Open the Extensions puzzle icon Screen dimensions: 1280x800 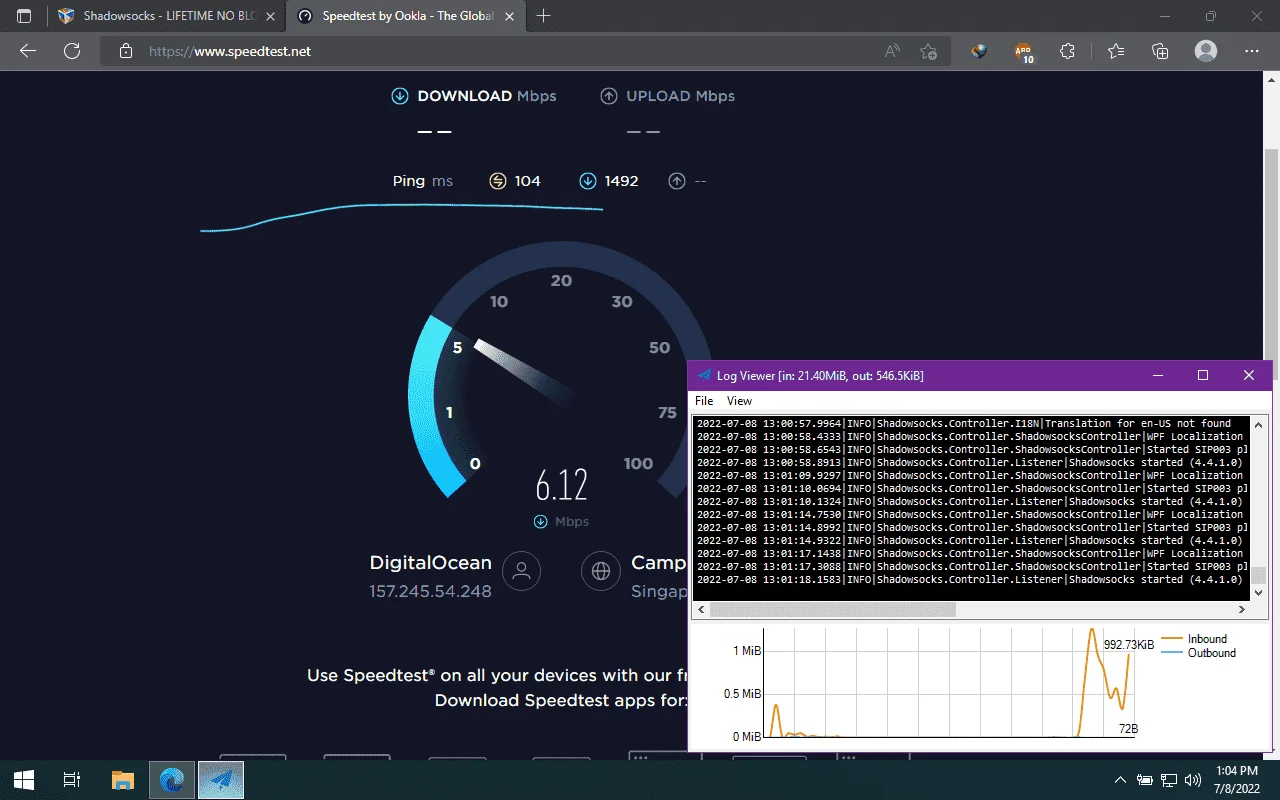pos(1068,51)
